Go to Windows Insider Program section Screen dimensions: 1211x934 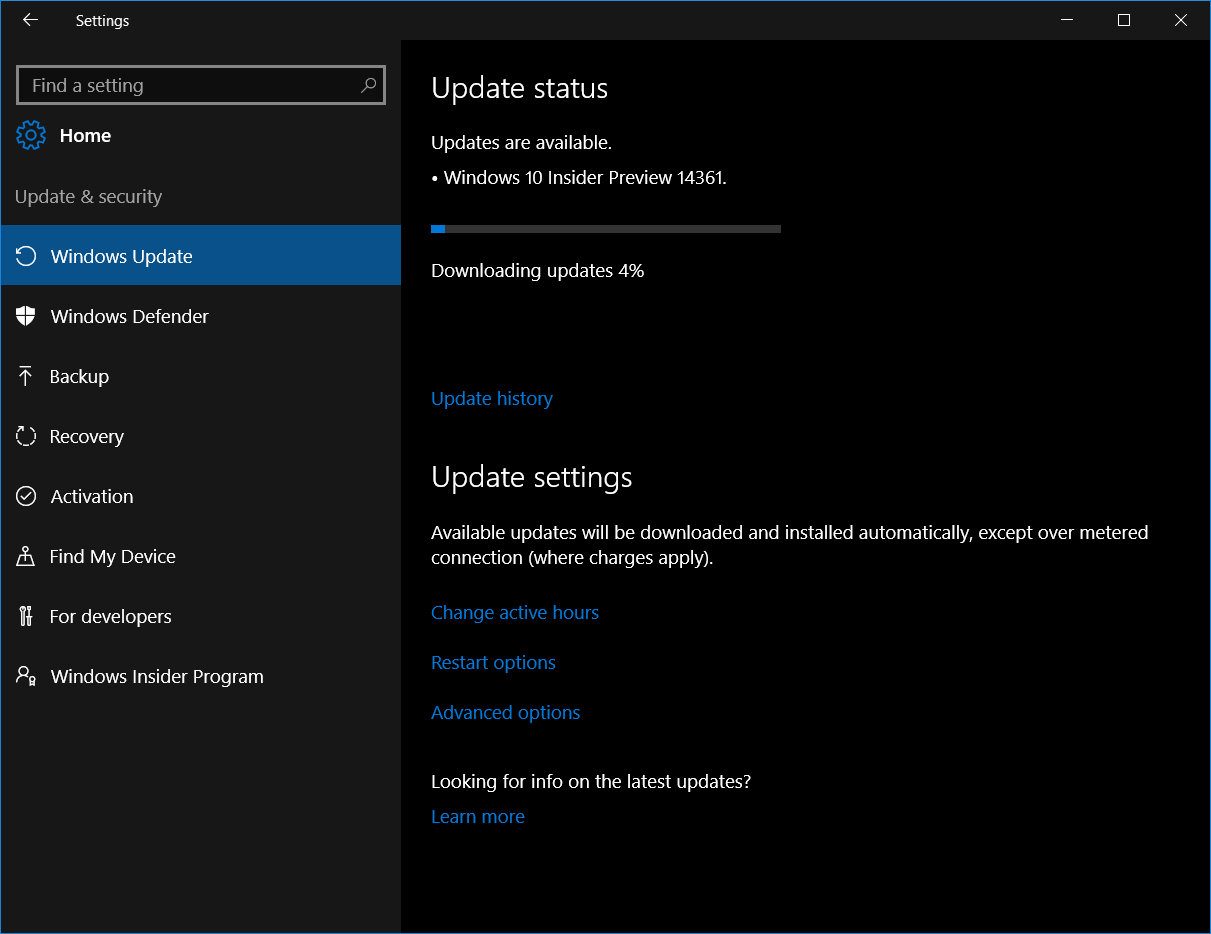157,676
